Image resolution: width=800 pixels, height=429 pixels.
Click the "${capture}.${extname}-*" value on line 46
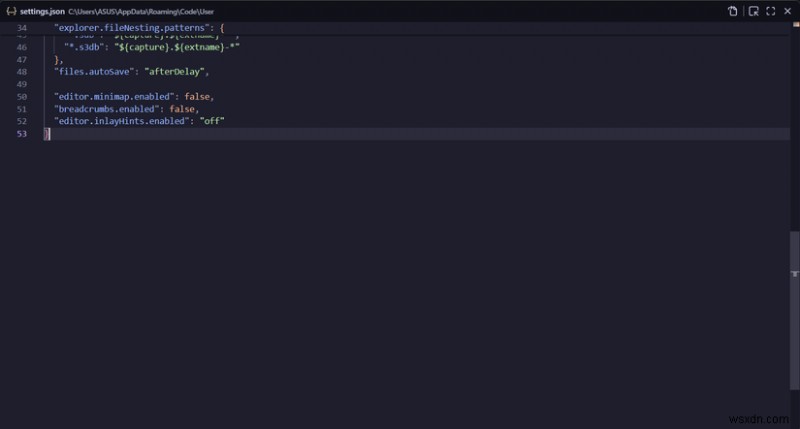(x=177, y=47)
